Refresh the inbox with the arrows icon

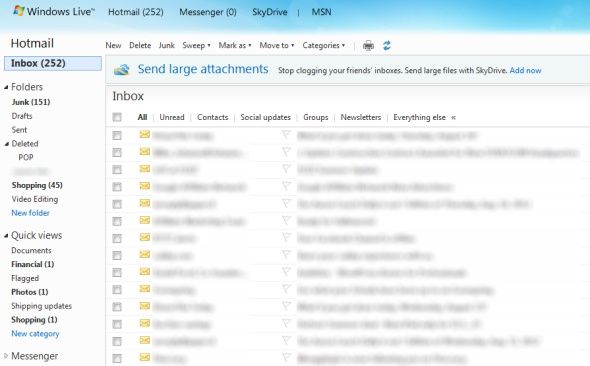[x=387, y=46]
